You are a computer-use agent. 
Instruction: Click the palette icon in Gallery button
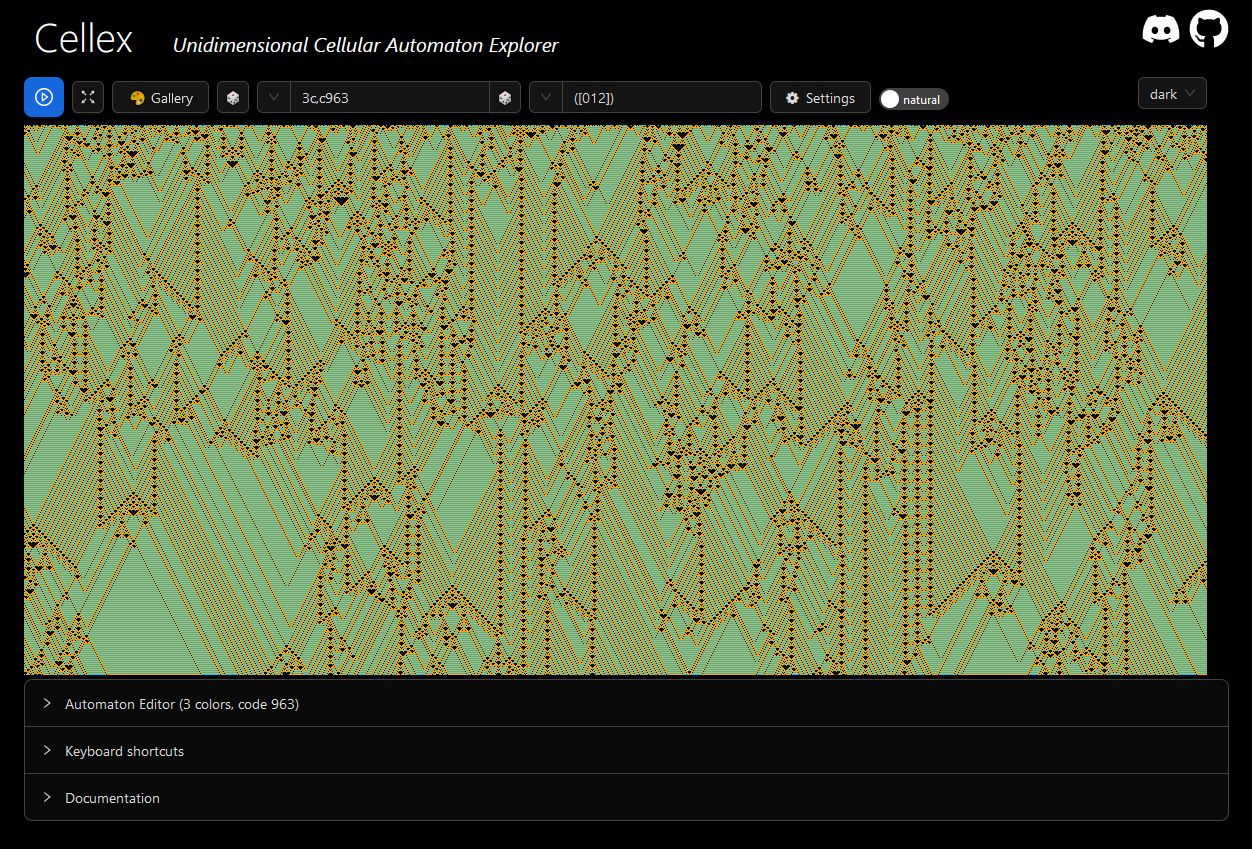click(138, 98)
